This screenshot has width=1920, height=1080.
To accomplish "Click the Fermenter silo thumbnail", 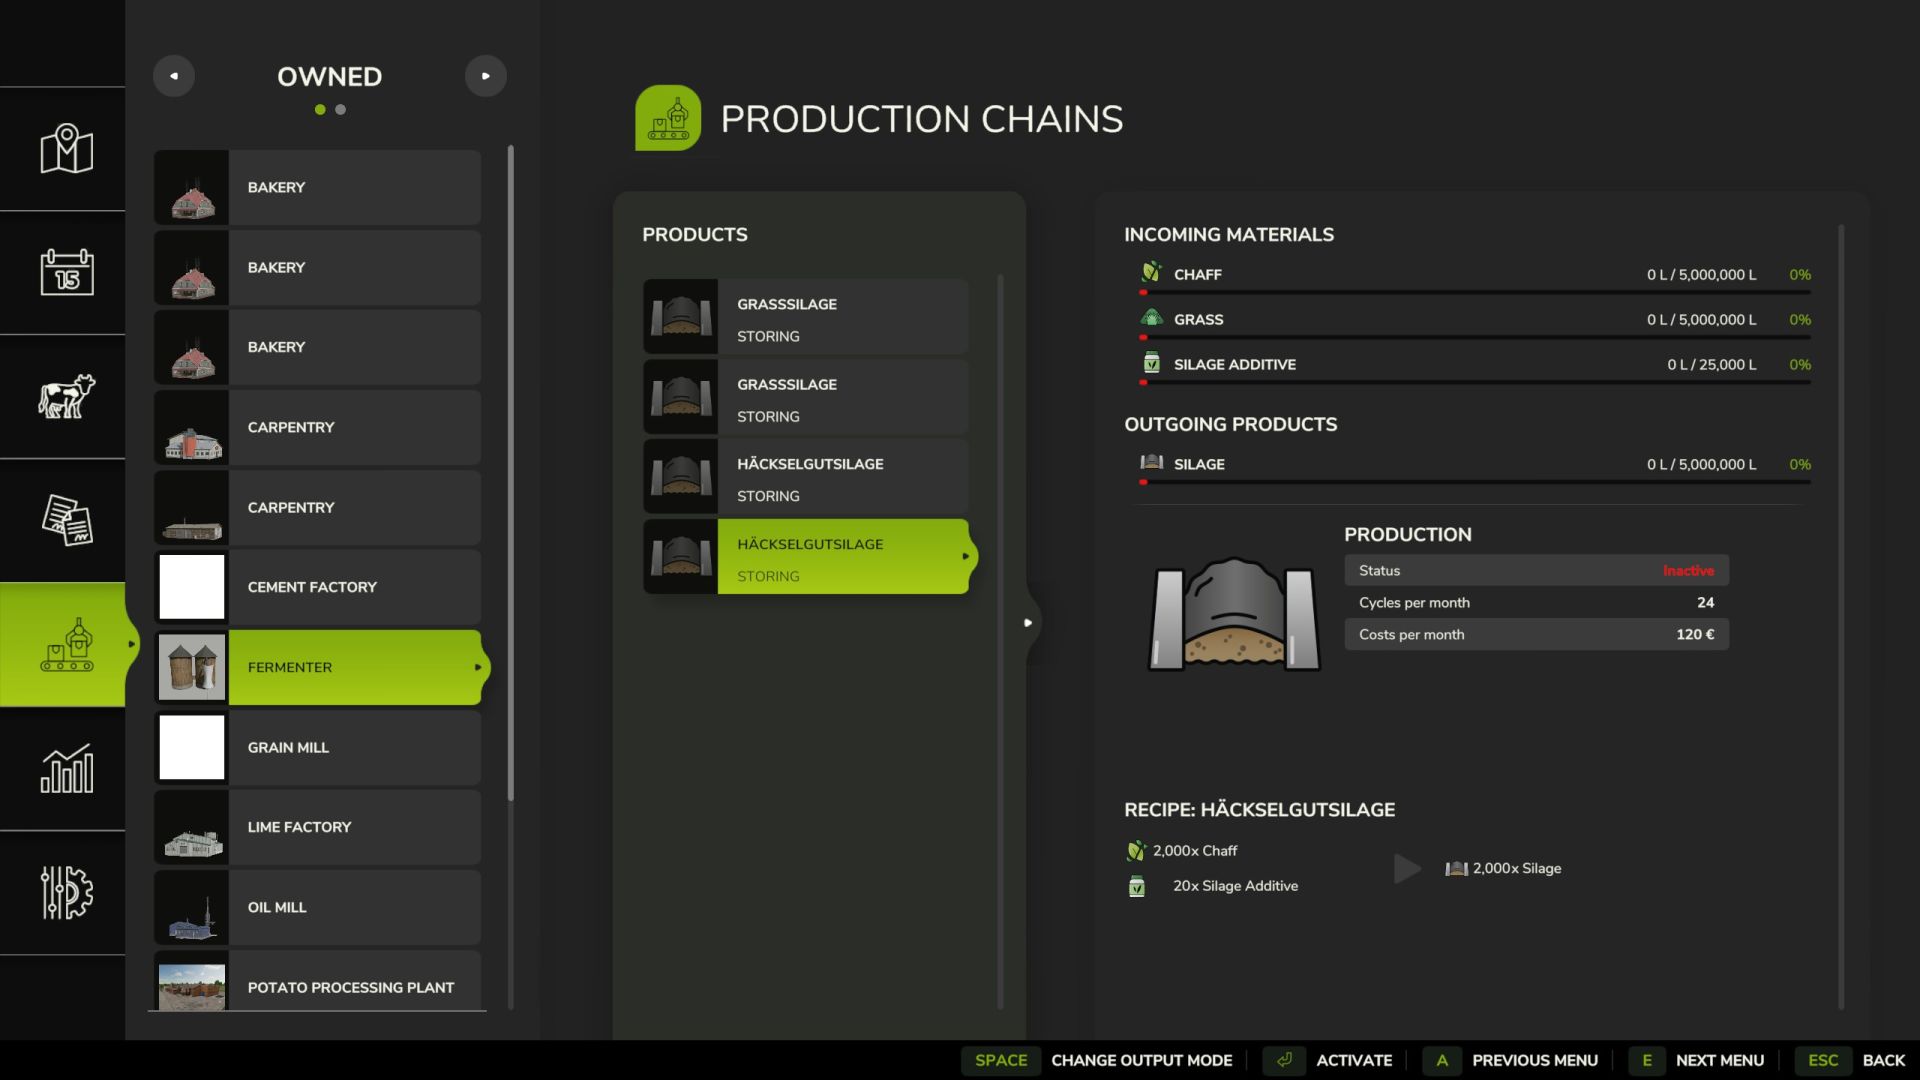I will [x=192, y=667].
